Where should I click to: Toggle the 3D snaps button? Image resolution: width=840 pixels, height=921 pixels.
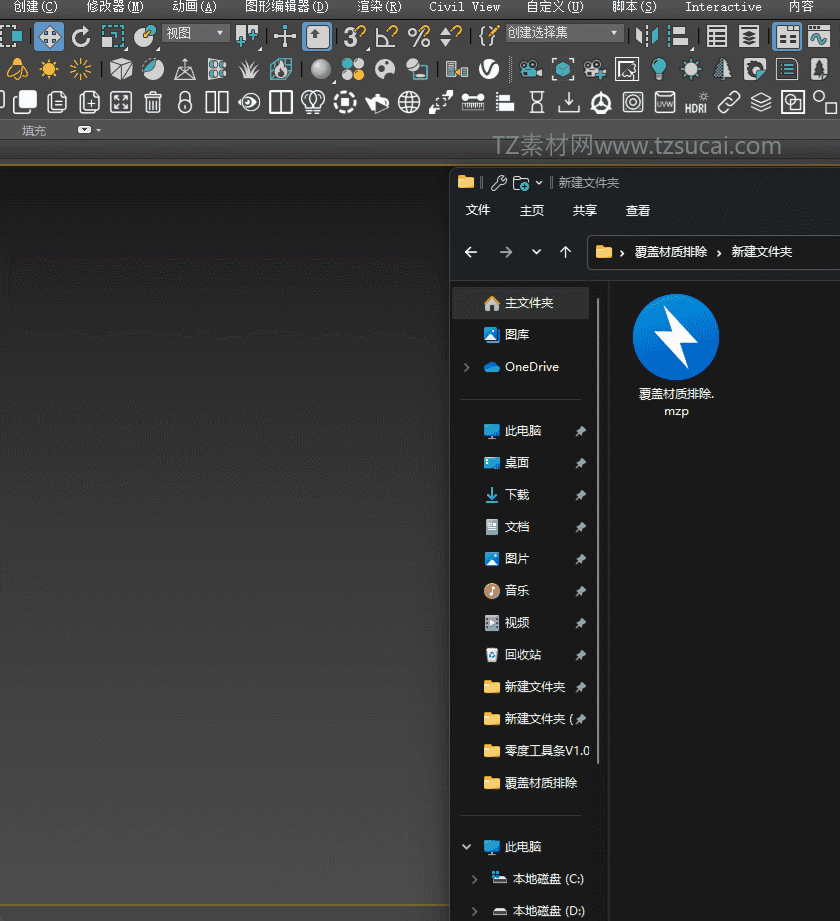(354, 37)
